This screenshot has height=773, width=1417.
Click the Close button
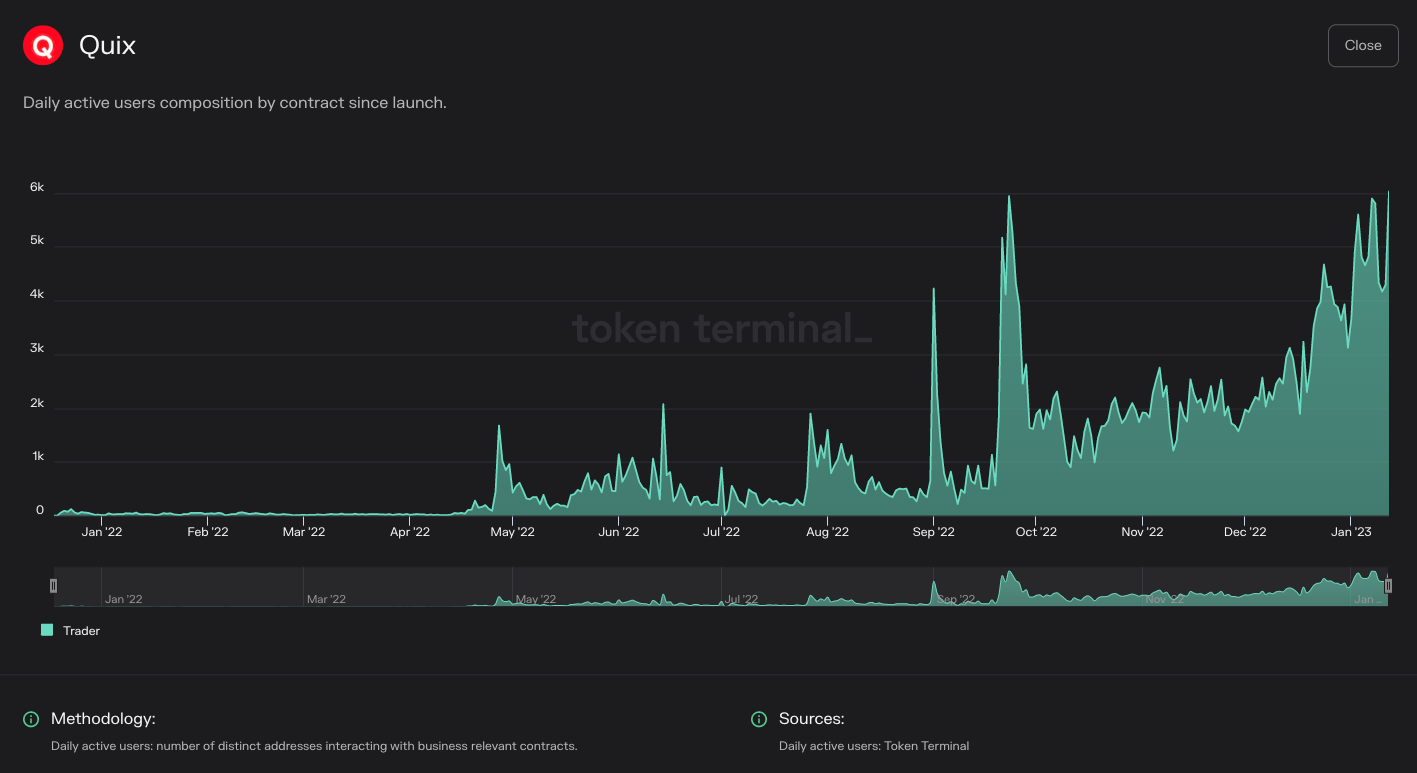(1362, 45)
